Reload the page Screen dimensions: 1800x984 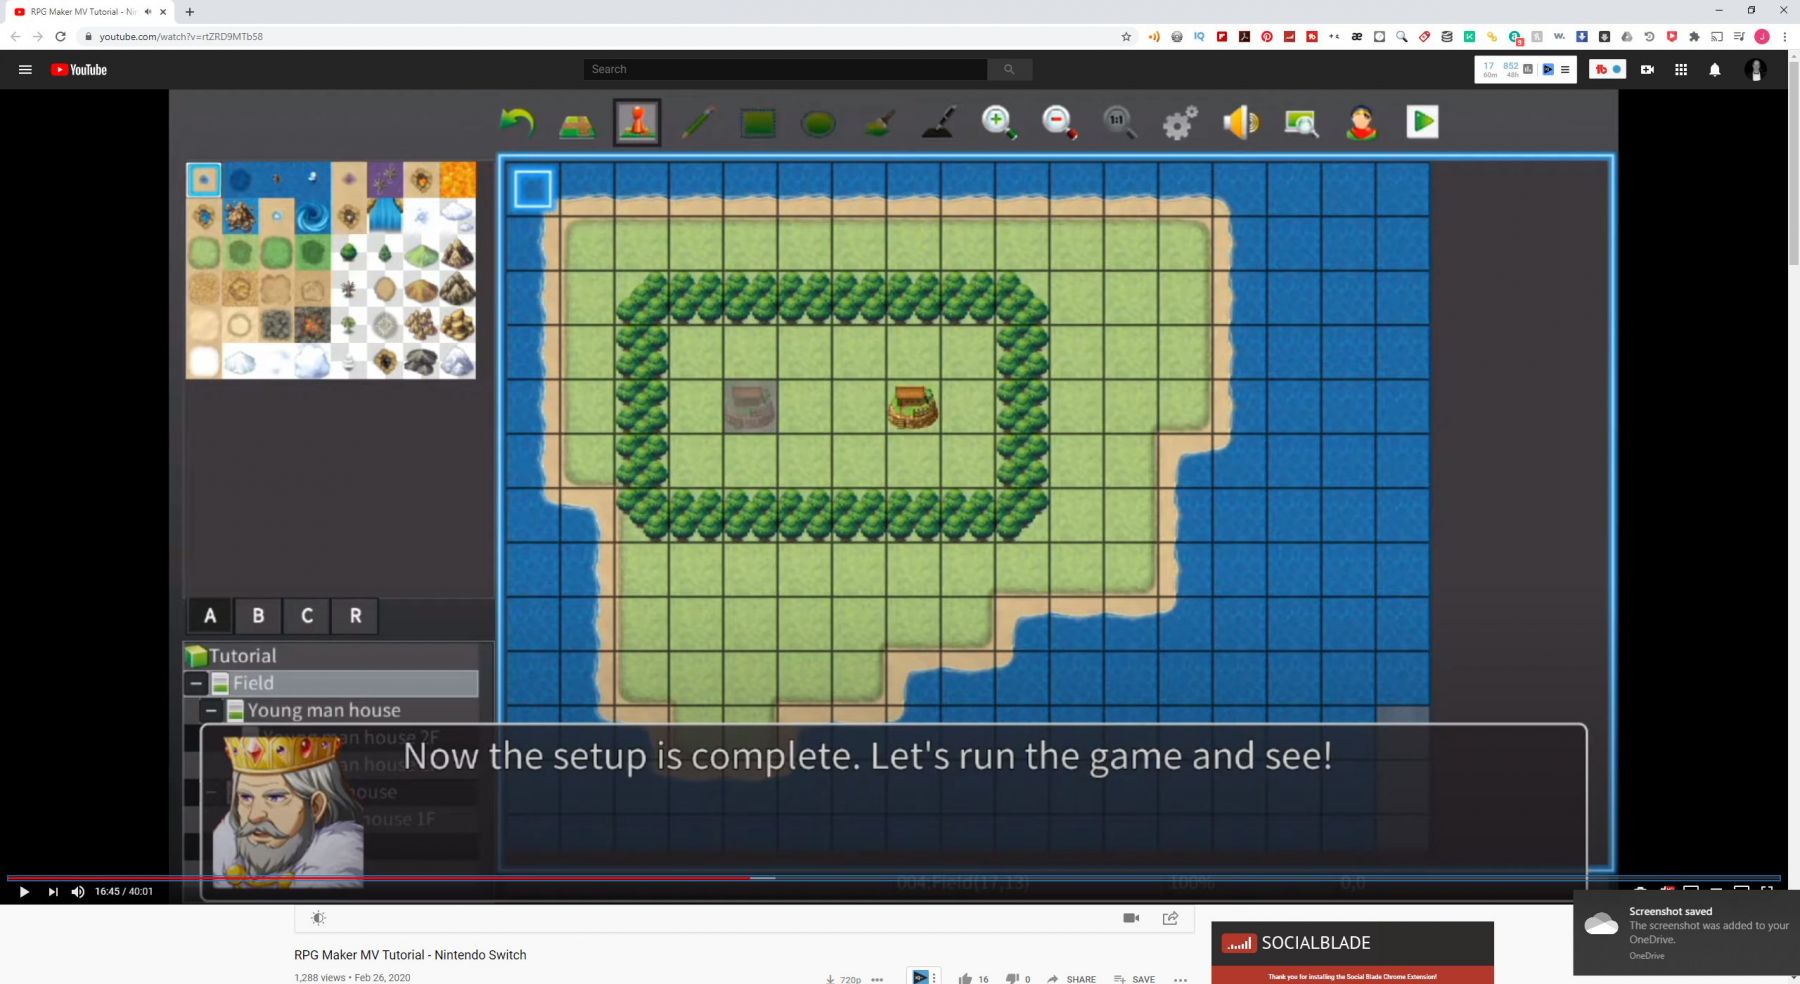(60, 36)
